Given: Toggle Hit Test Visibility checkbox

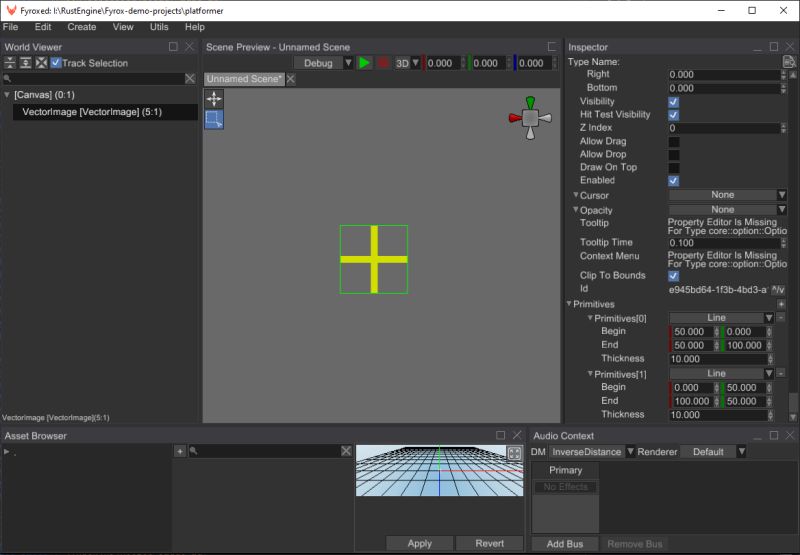Looking at the screenshot, I should click(x=673, y=115).
